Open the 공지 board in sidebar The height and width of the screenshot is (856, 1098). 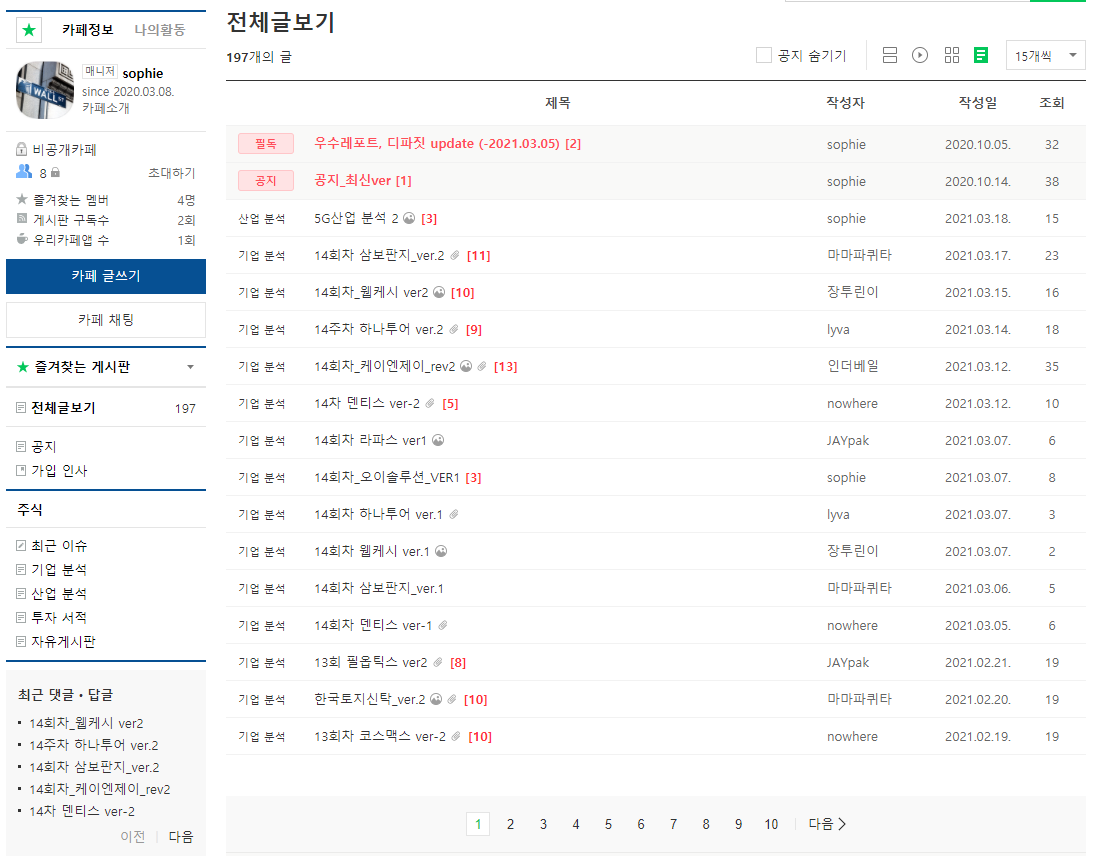(x=43, y=446)
